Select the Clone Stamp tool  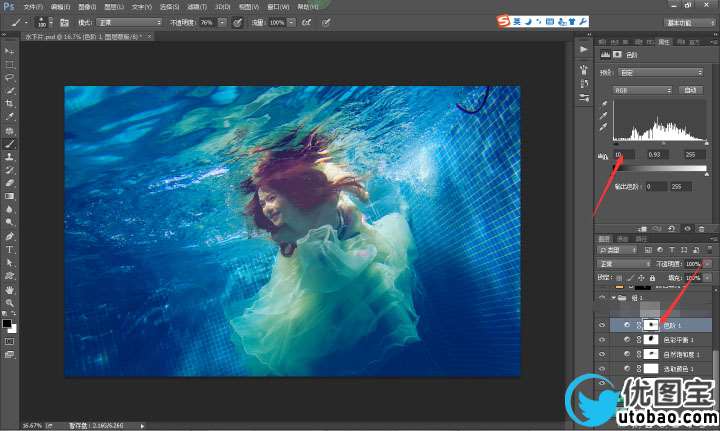(x=9, y=157)
